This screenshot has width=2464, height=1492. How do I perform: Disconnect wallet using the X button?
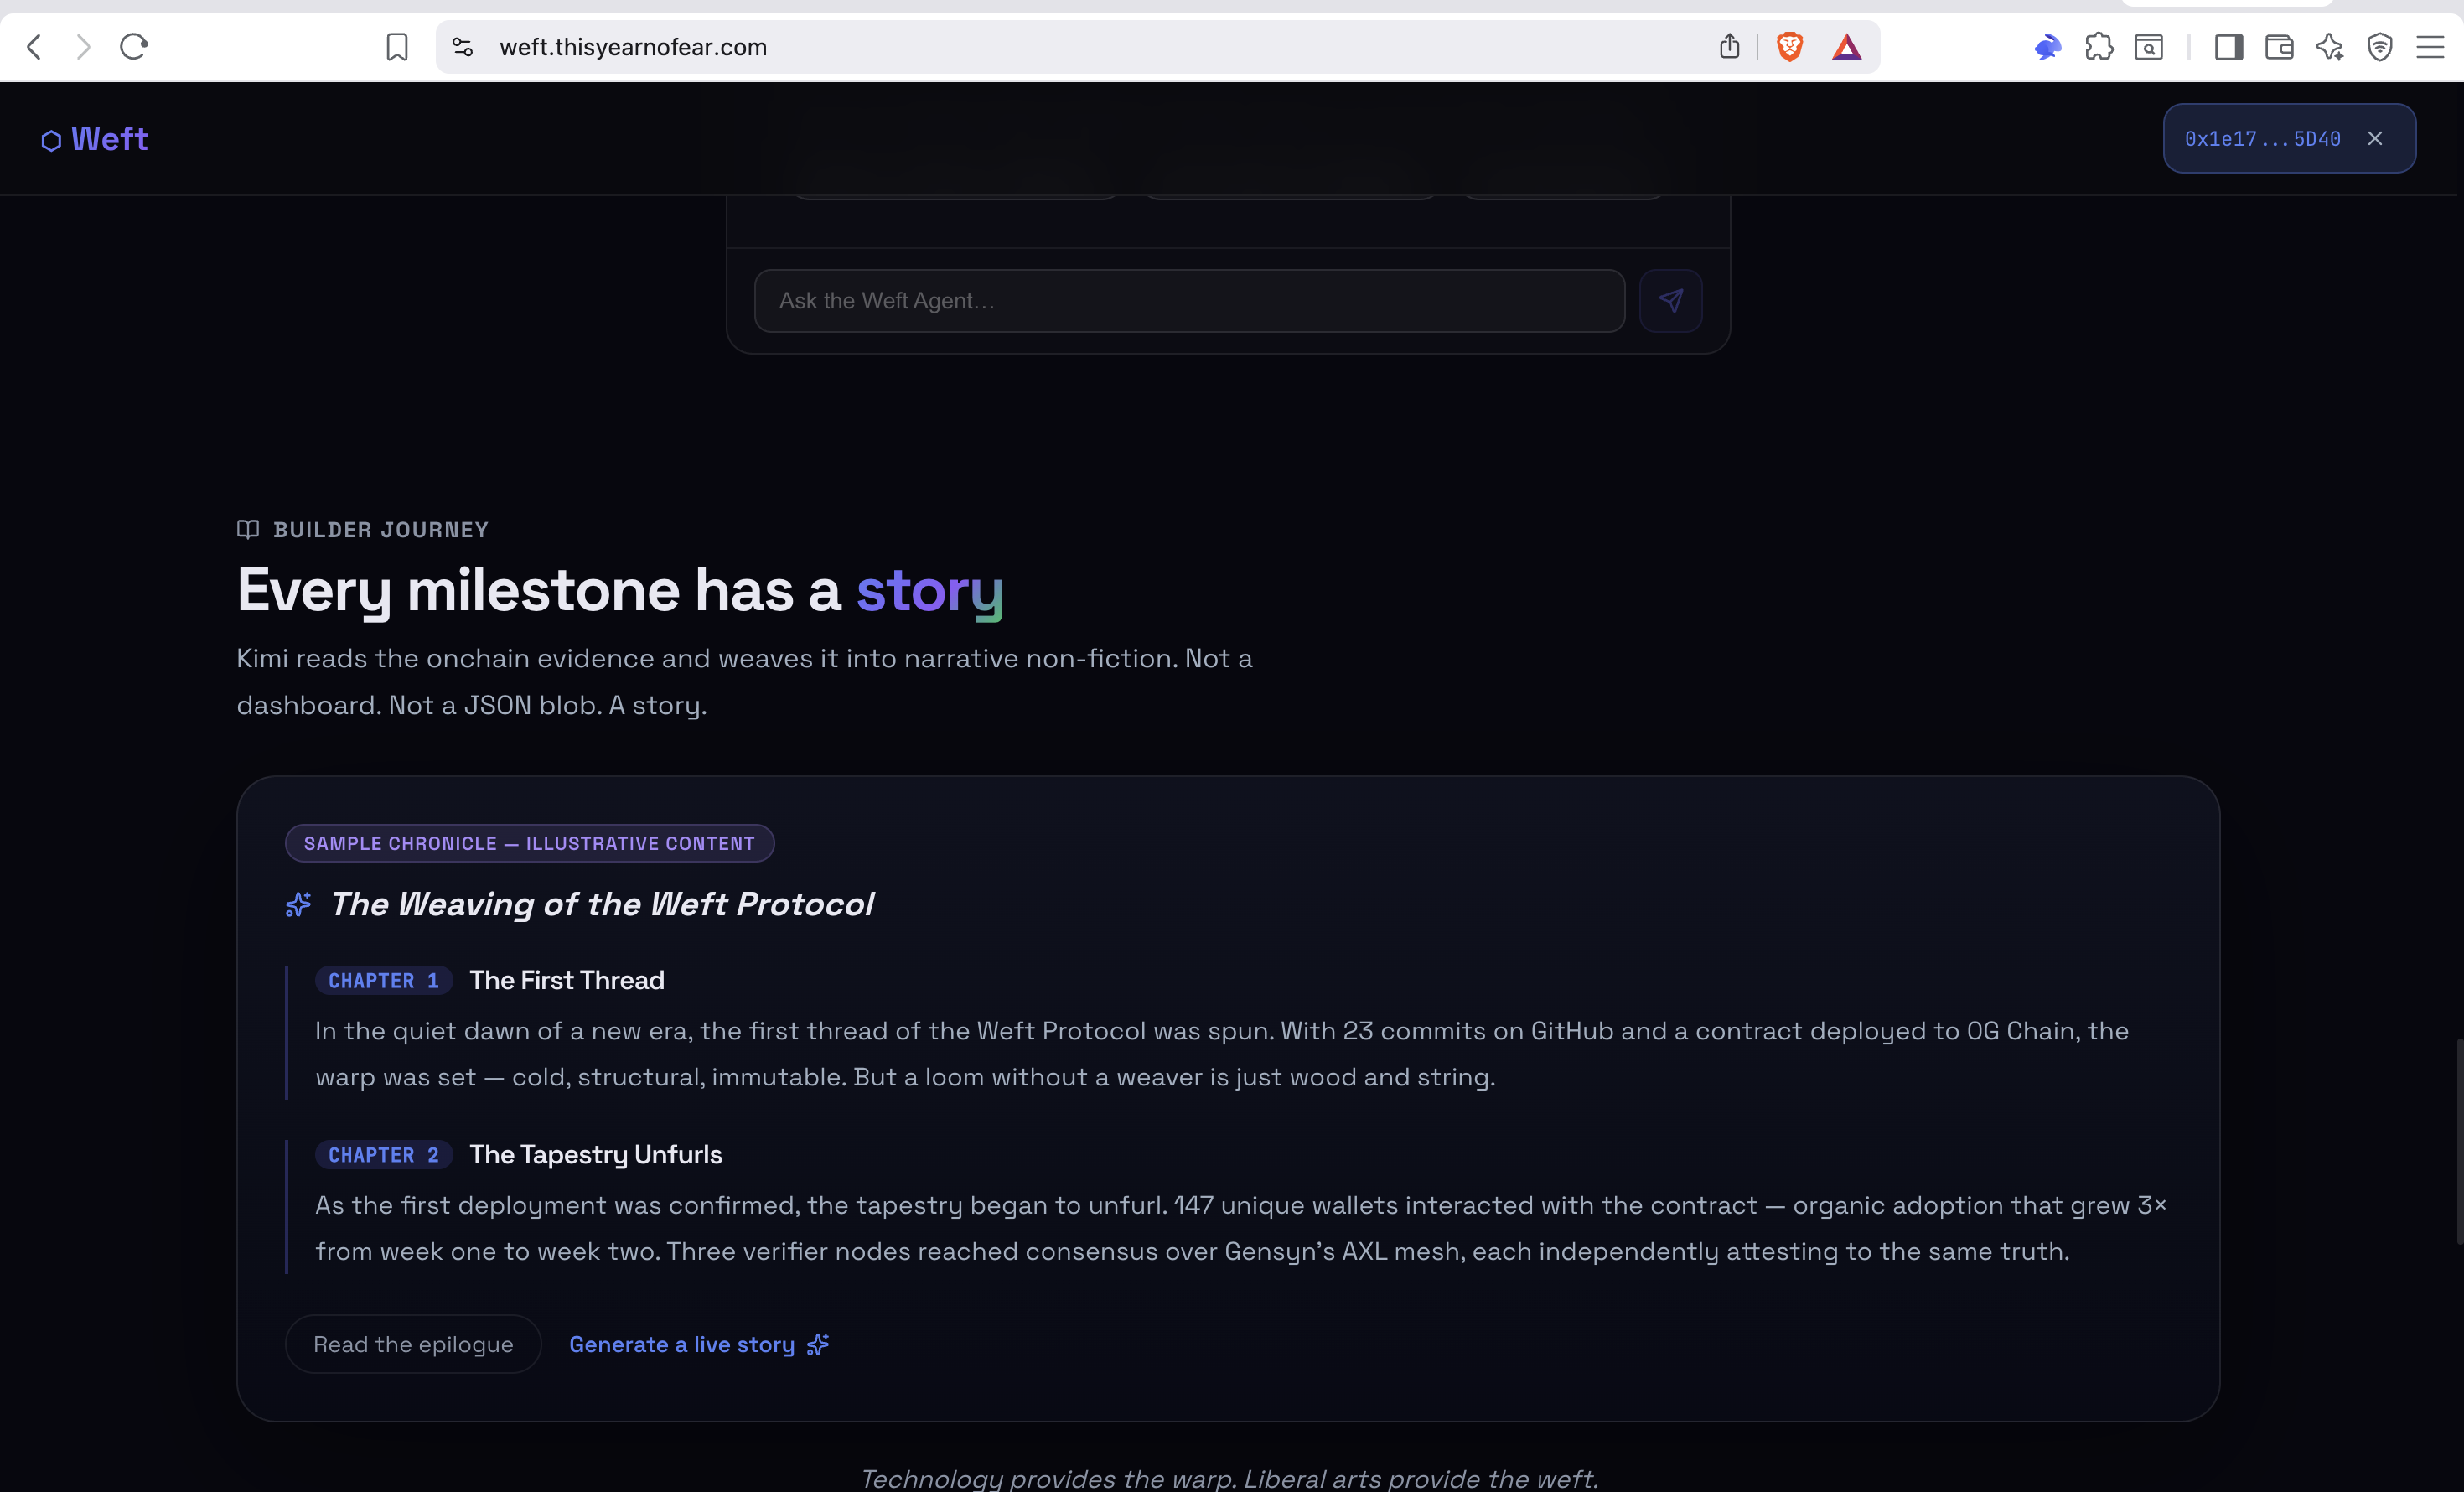click(x=2375, y=139)
